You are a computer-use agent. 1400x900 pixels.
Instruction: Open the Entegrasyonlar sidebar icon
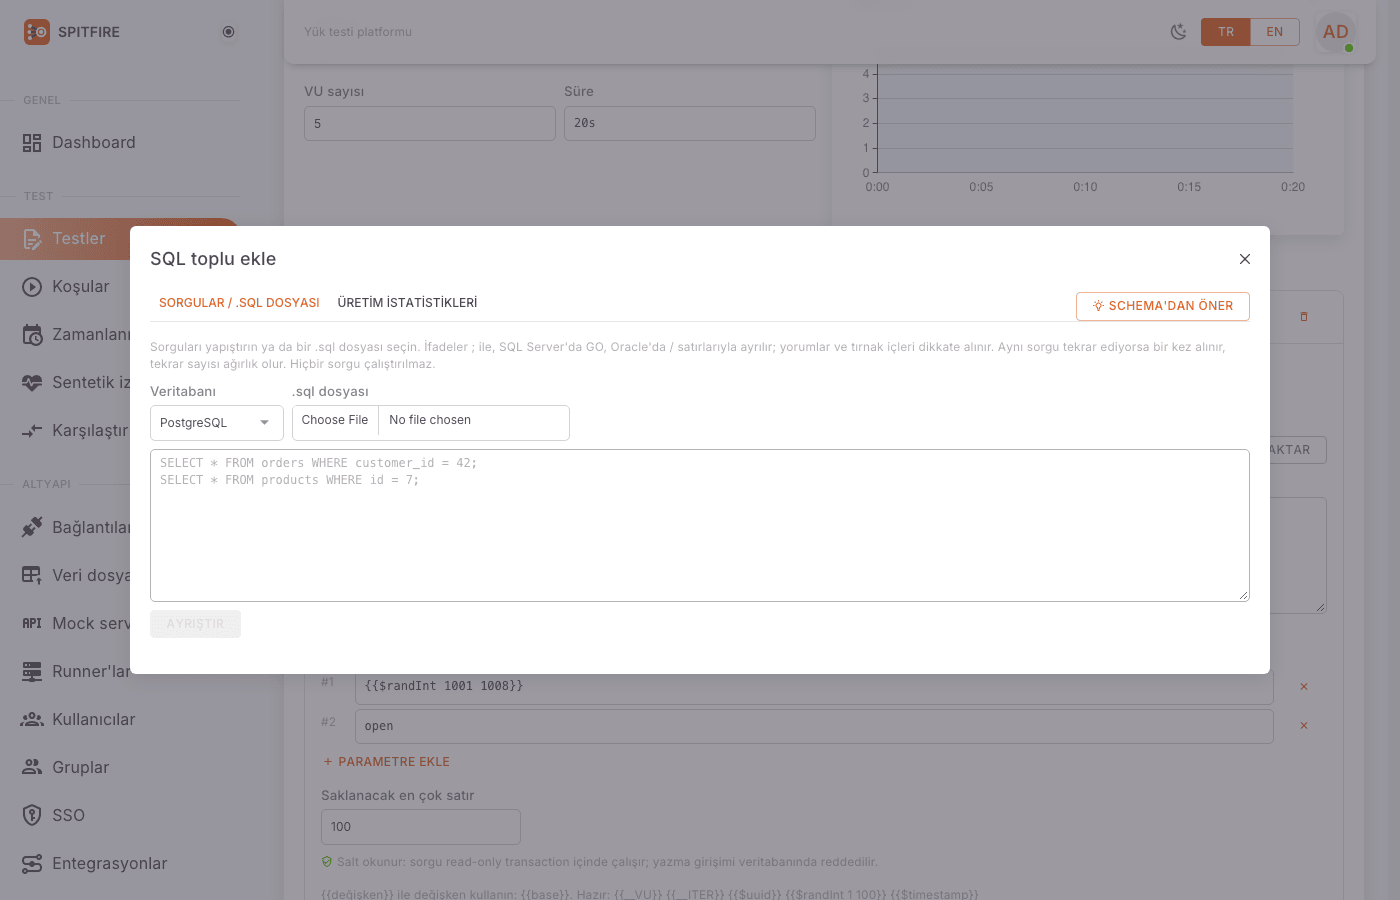32,863
